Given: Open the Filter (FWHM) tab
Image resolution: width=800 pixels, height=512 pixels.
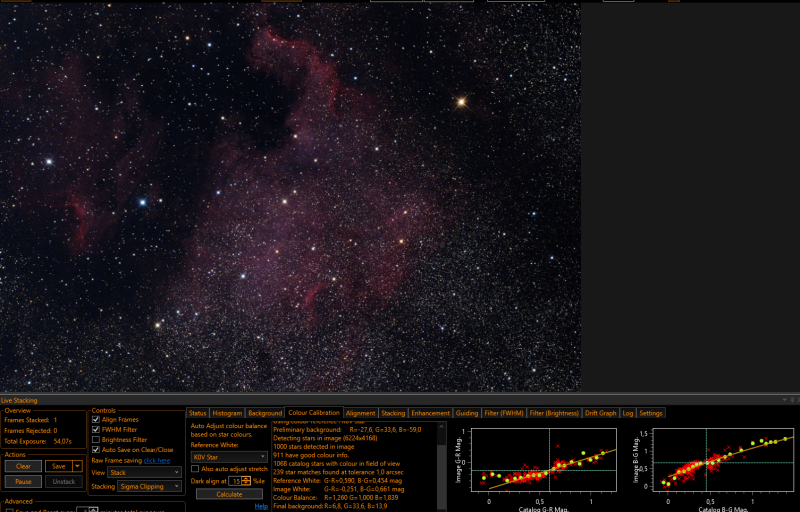Looking at the screenshot, I should [x=504, y=413].
